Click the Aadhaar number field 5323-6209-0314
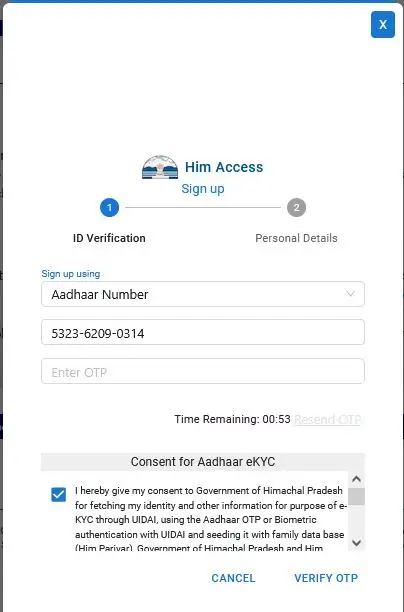Screen dimensions: 404x612 tap(203, 333)
